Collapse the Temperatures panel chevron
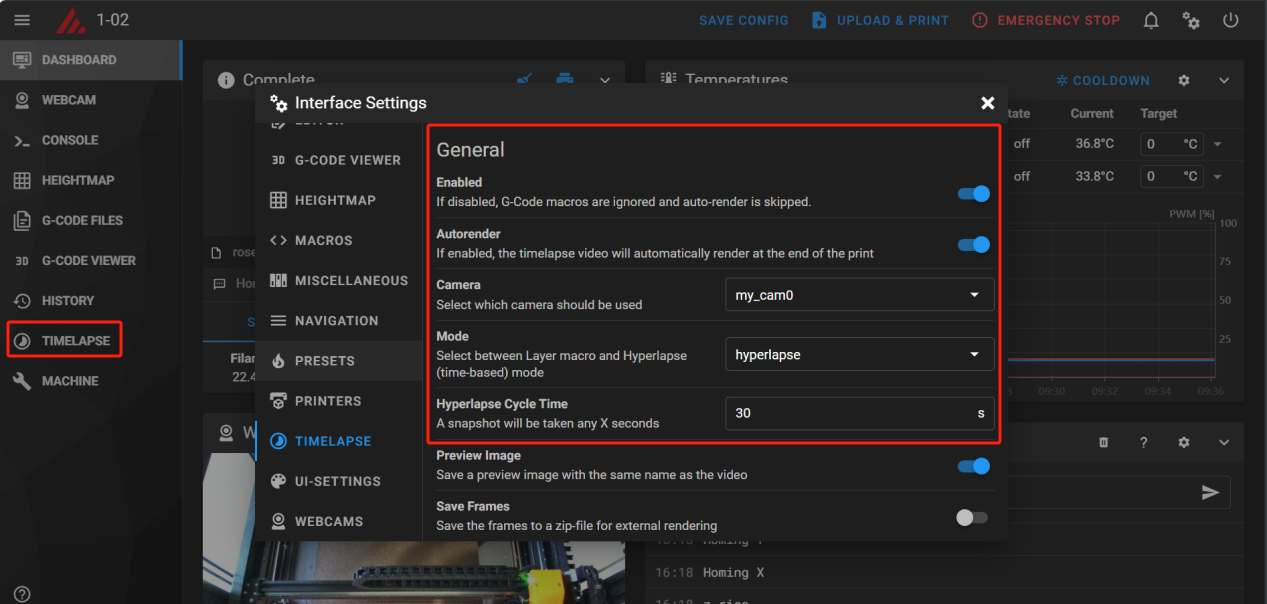This screenshot has width=1267, height=604. pos(1224,80)
